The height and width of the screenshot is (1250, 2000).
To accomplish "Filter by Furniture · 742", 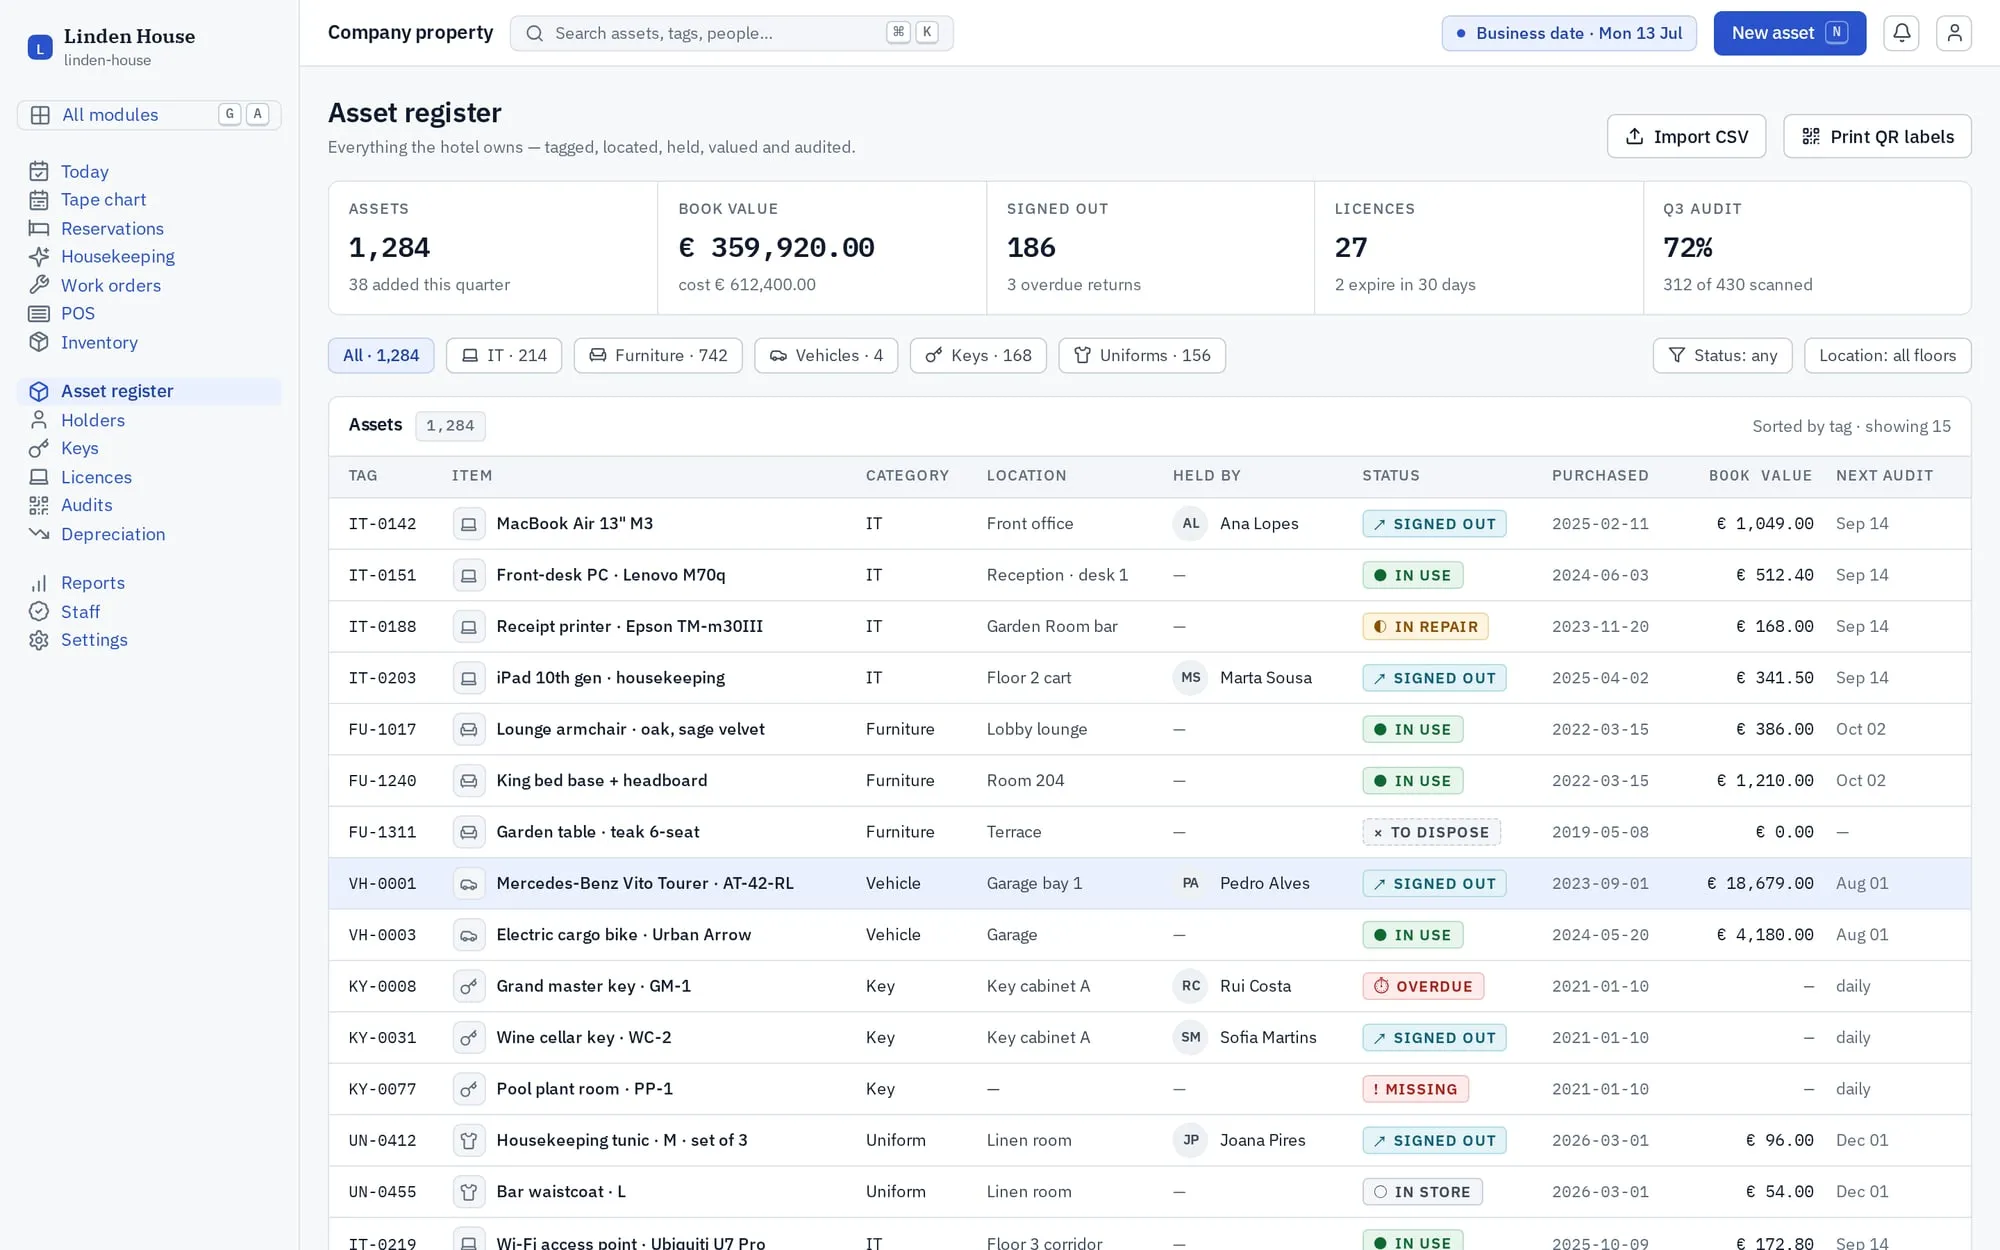I will 658,356.
